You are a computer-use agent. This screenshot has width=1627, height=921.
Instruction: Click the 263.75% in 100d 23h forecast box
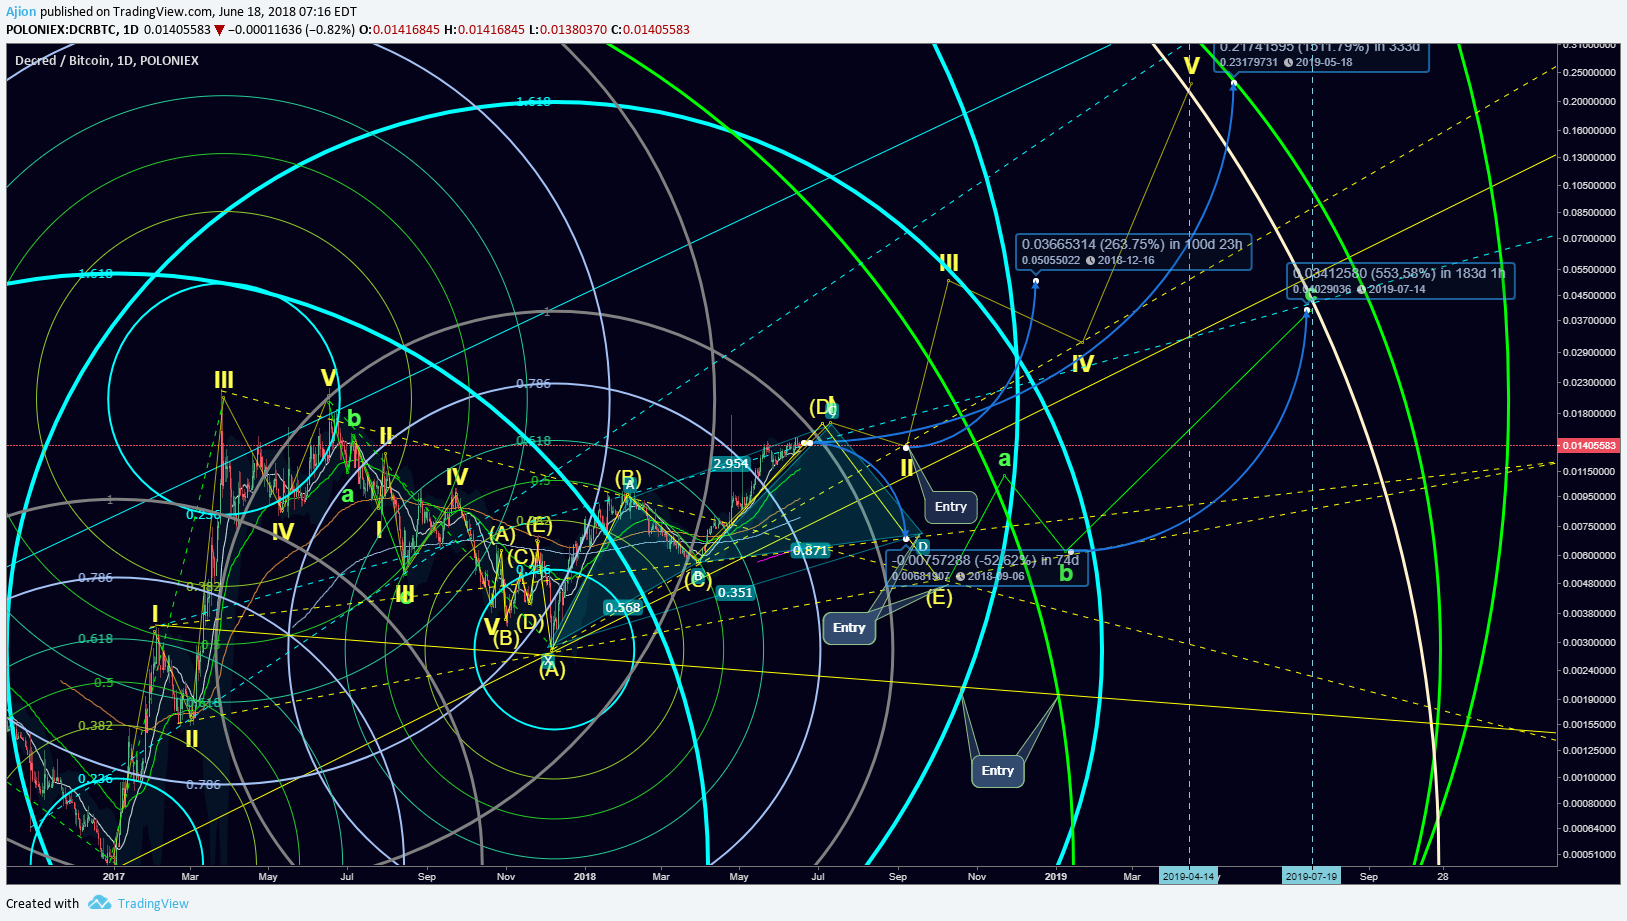(x=1133, y=252)
